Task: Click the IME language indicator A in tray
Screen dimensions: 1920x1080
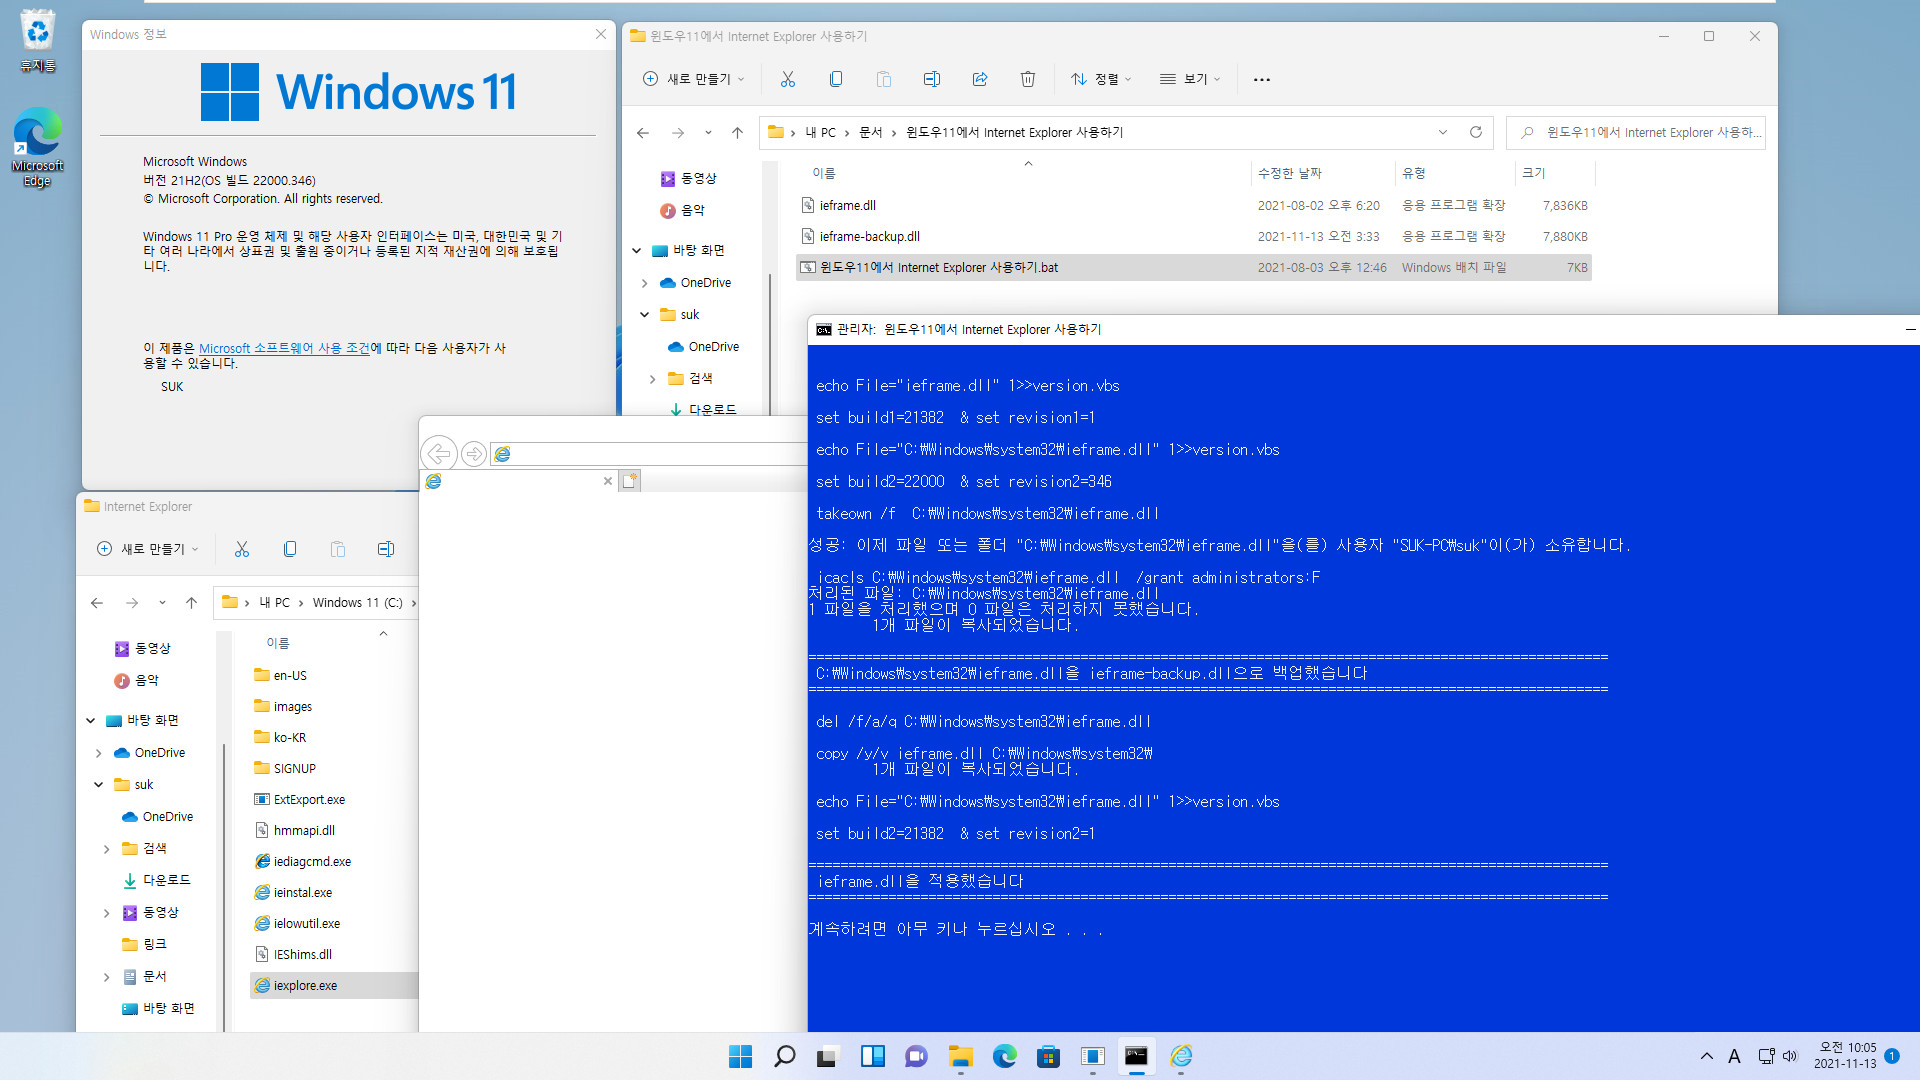Action: [x=1734, y=1056]
